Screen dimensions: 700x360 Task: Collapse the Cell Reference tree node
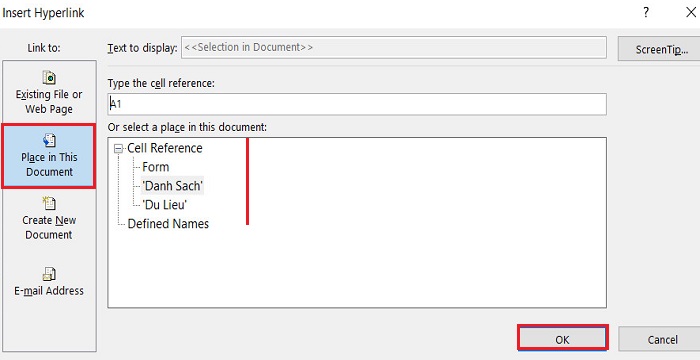pyautogui.click(x=118, y=149)
